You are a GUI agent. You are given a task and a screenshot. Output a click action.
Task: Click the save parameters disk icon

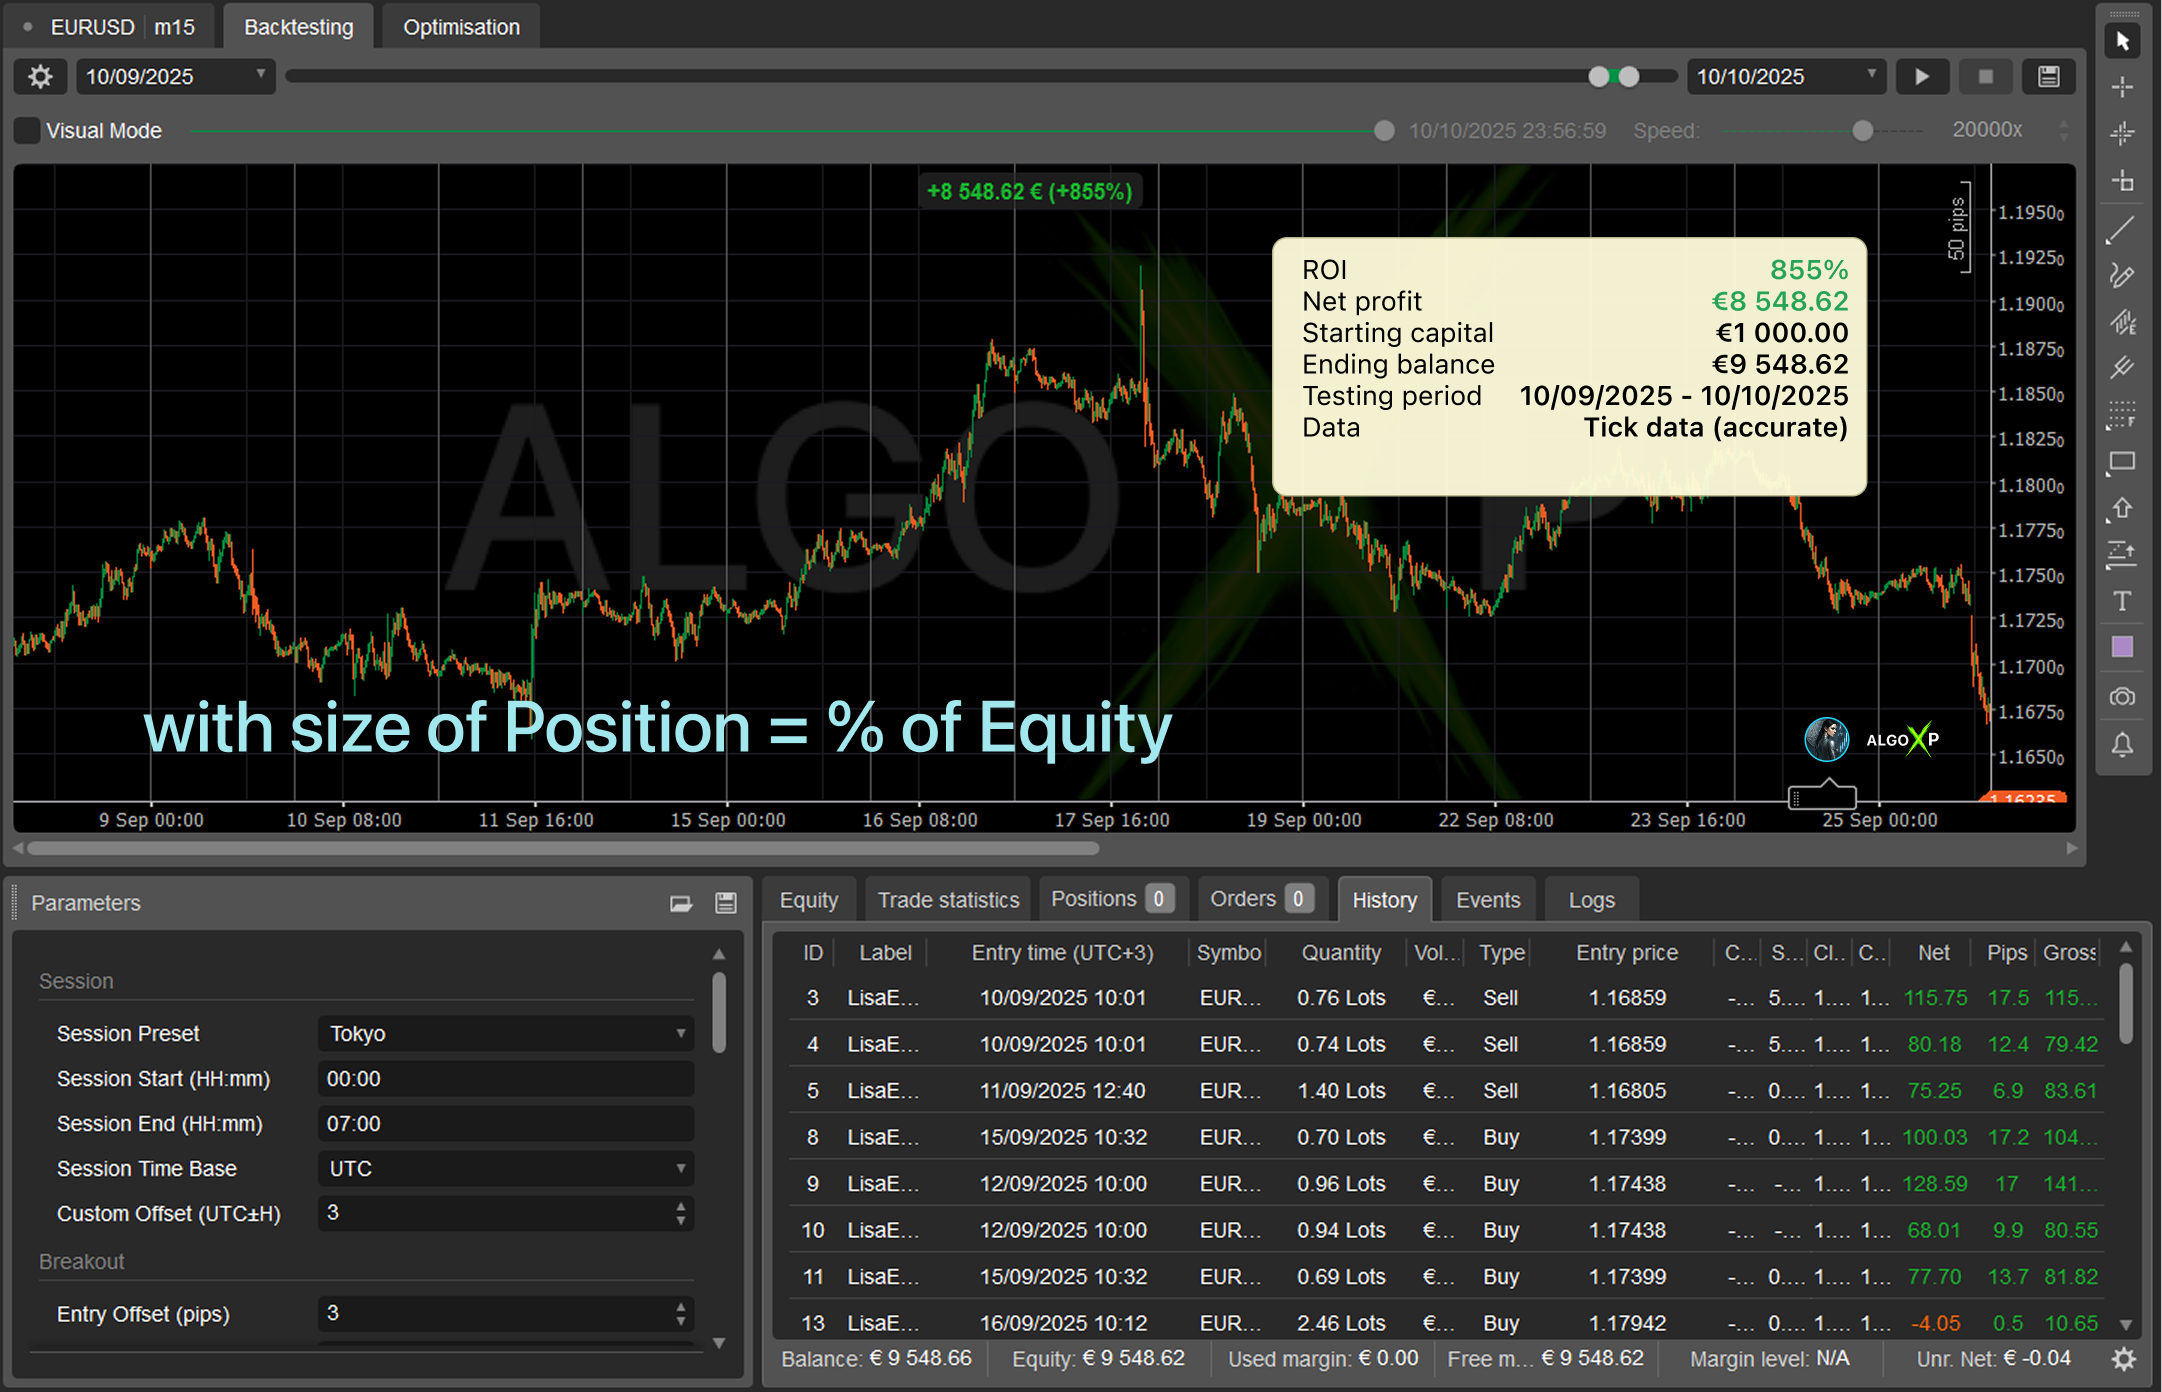point(726,903)
